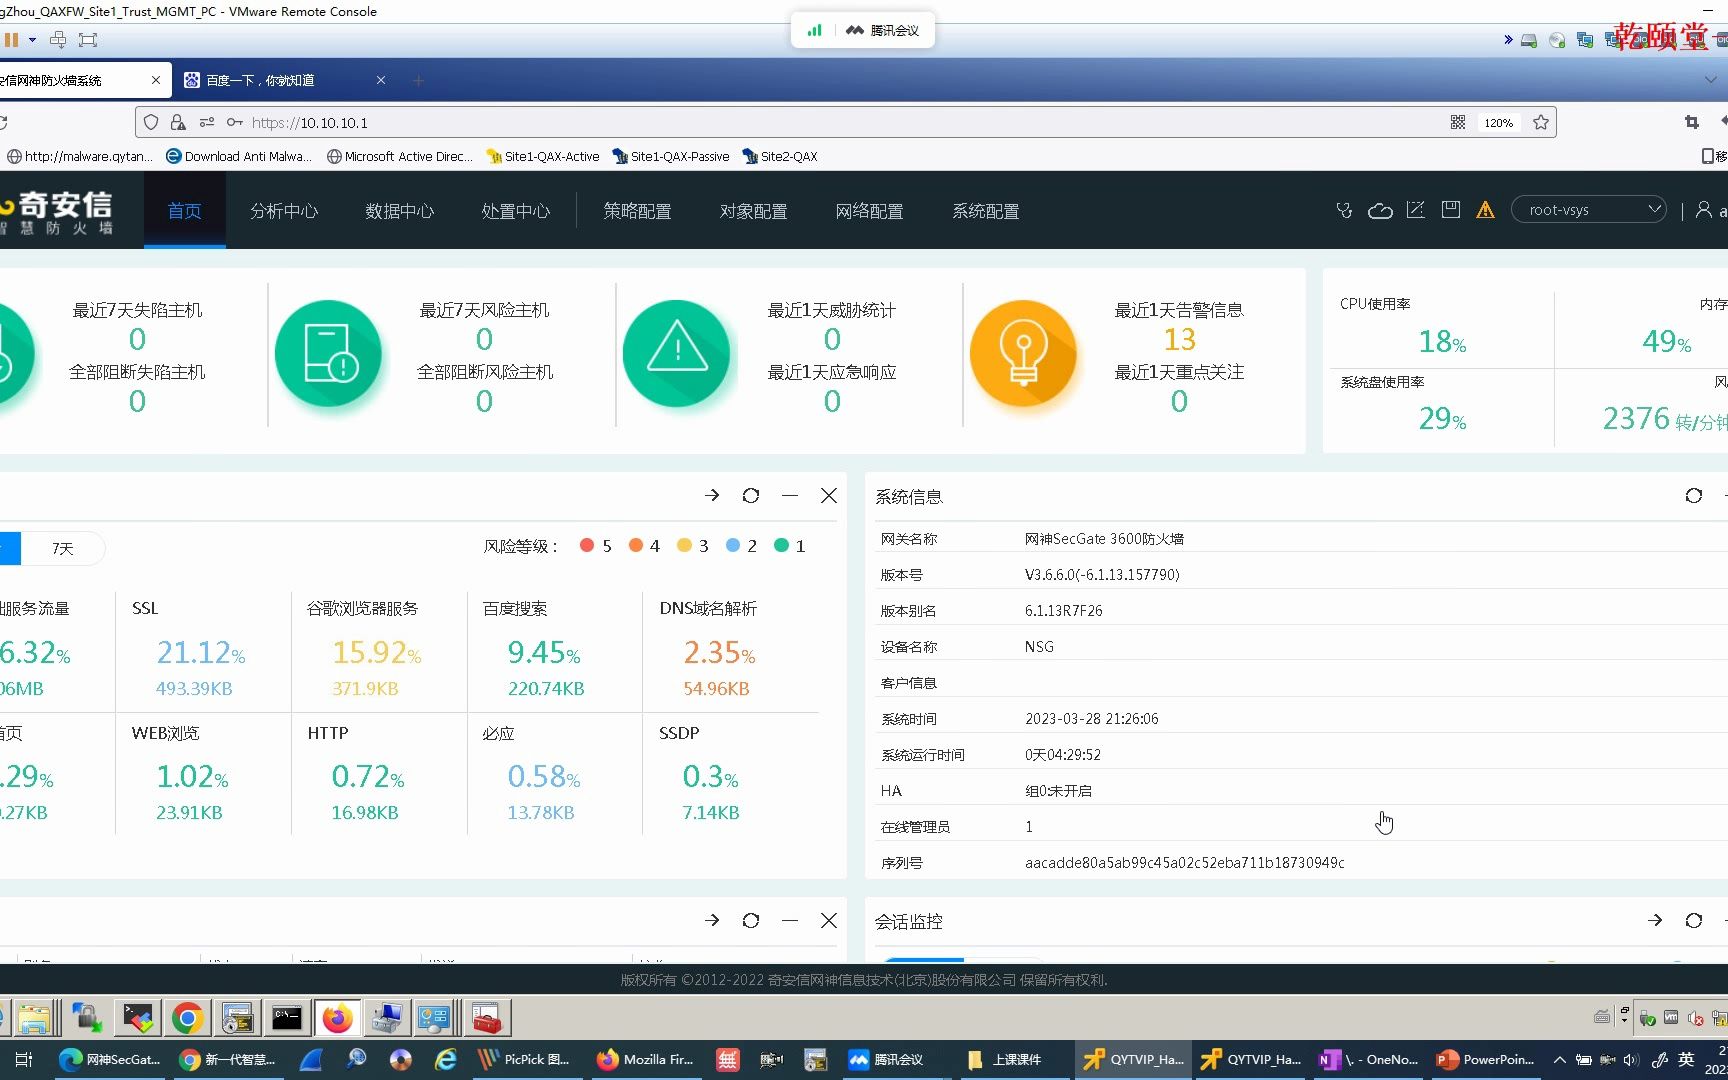
Task: Open the Site1-QAX-Active bookmark
Action: click(543, 156)
